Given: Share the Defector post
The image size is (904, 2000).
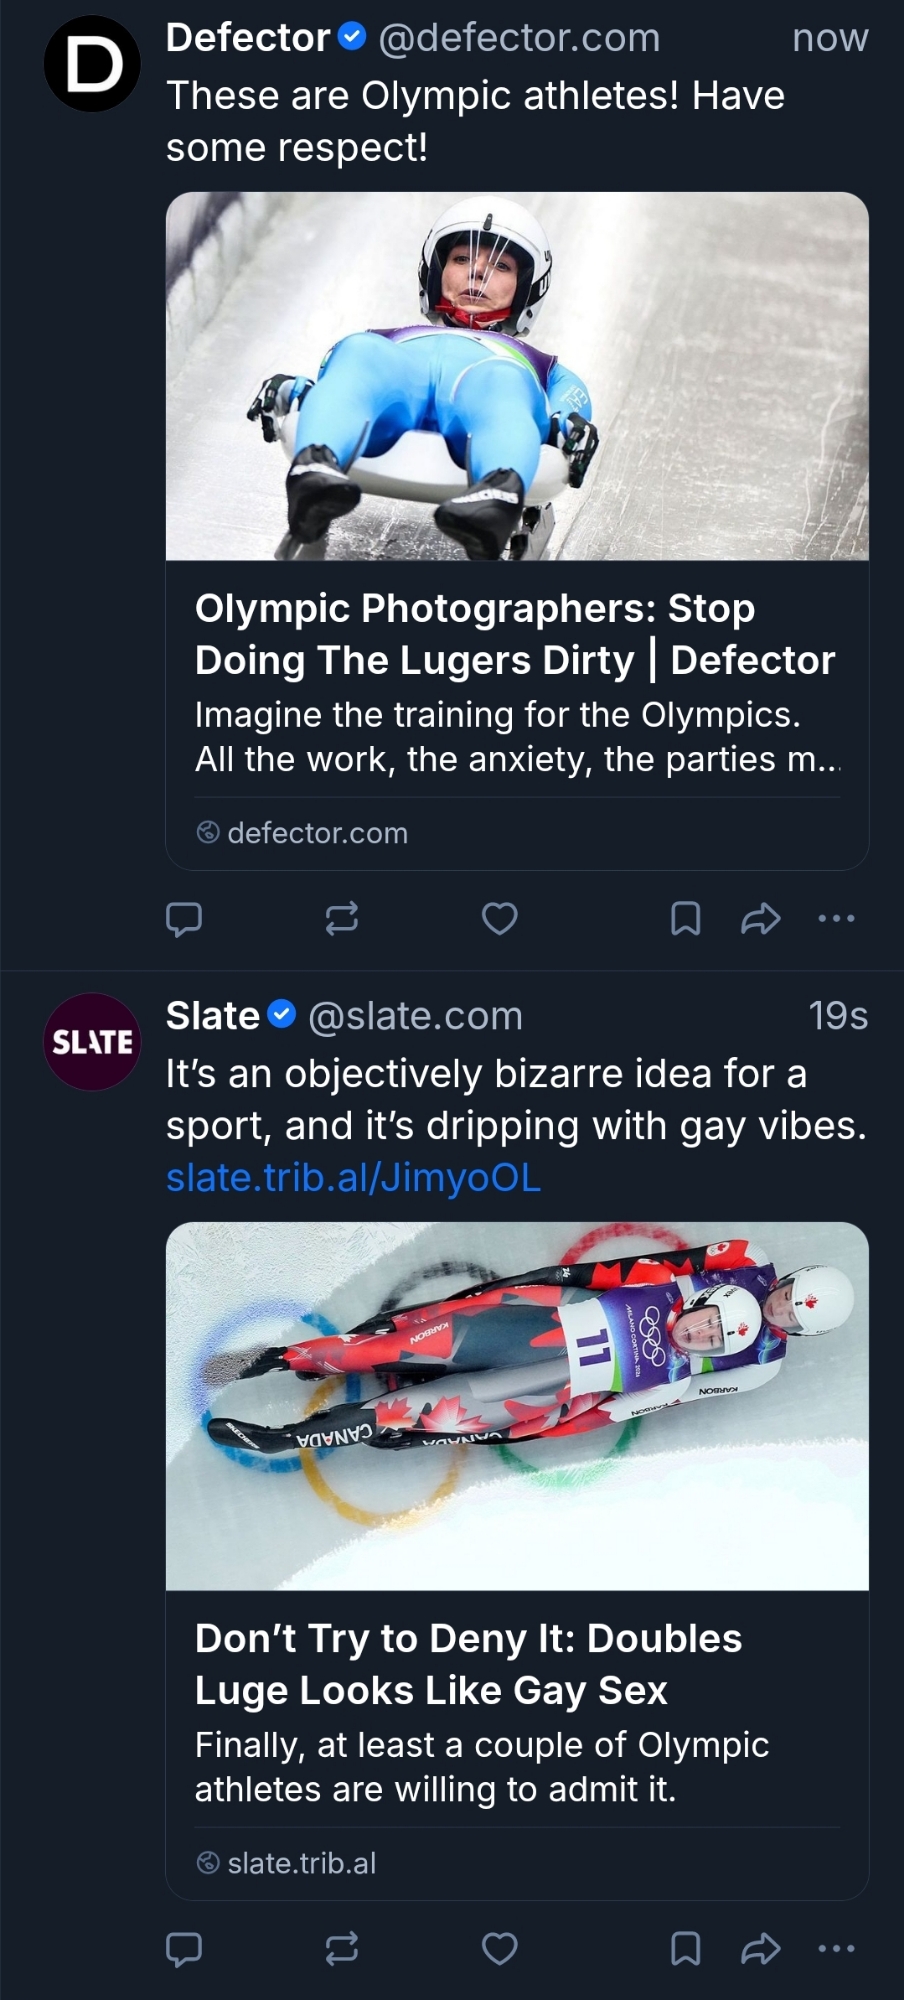Looking at the screenshot, I should [760, 918].
